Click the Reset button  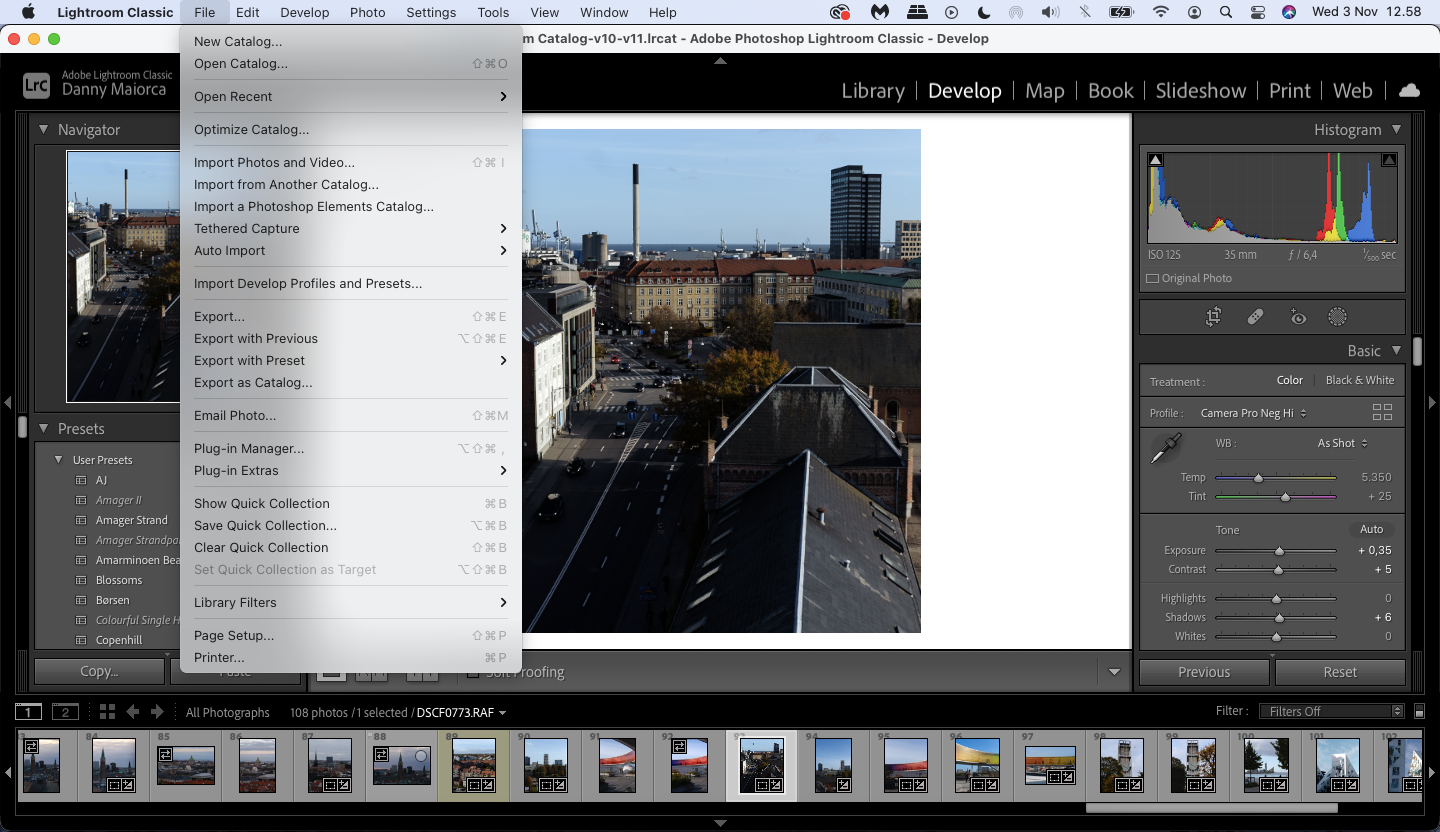pos(1340,672)
